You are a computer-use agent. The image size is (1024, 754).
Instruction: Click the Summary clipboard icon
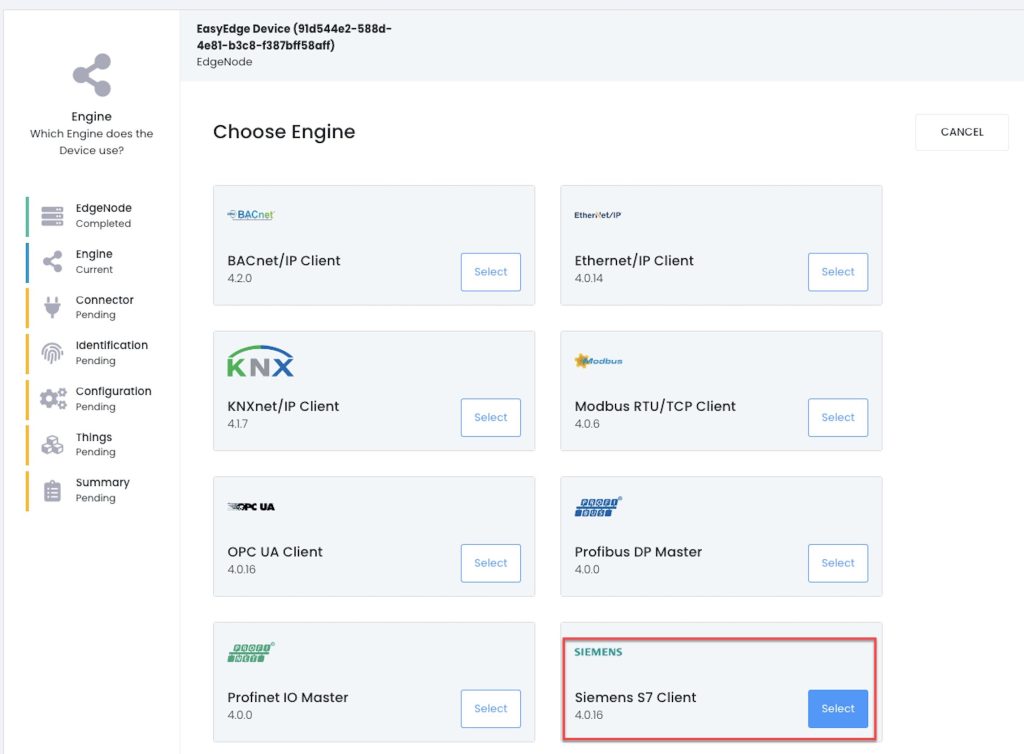click(x=52, y=490)
